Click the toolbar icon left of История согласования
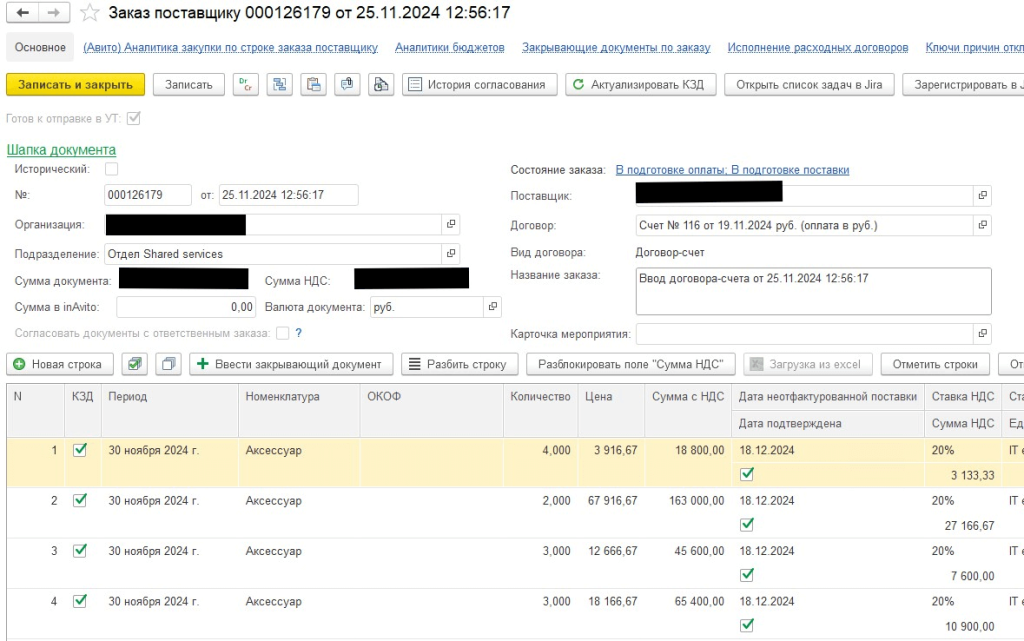1024x641 pixels. [x=381, y=85]
